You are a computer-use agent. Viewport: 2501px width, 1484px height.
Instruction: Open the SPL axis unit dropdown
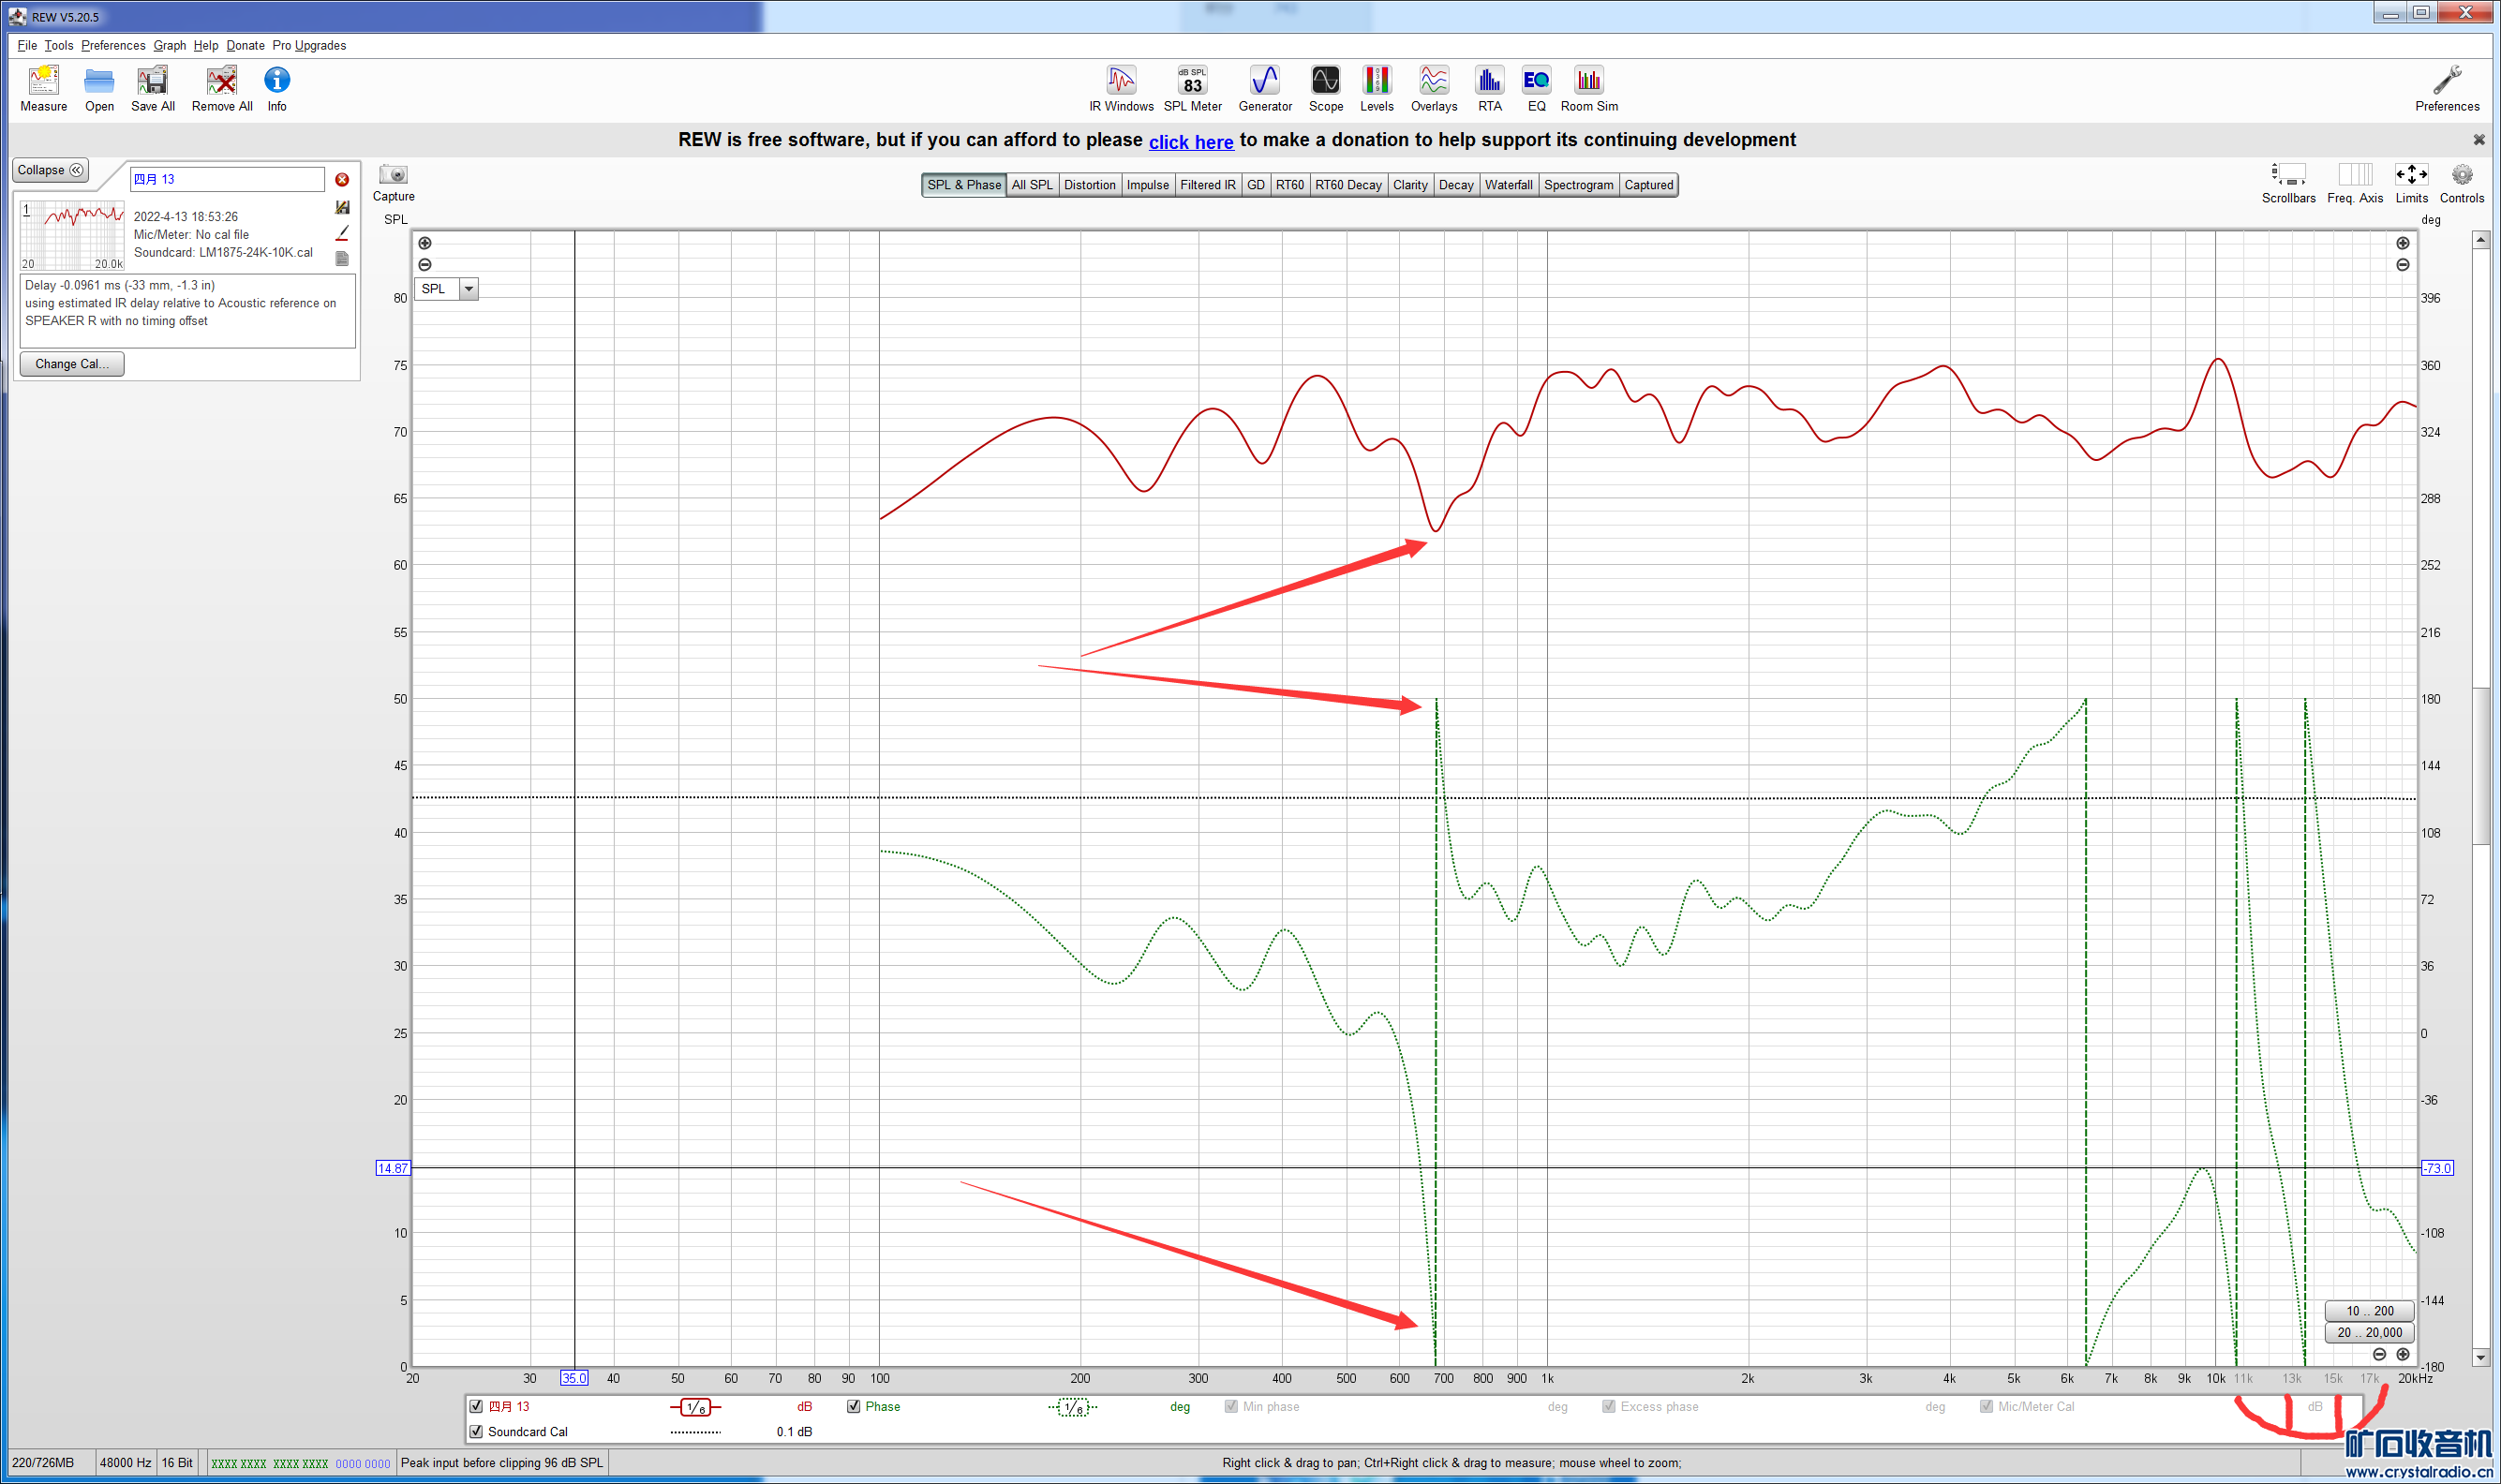[468, 289]
